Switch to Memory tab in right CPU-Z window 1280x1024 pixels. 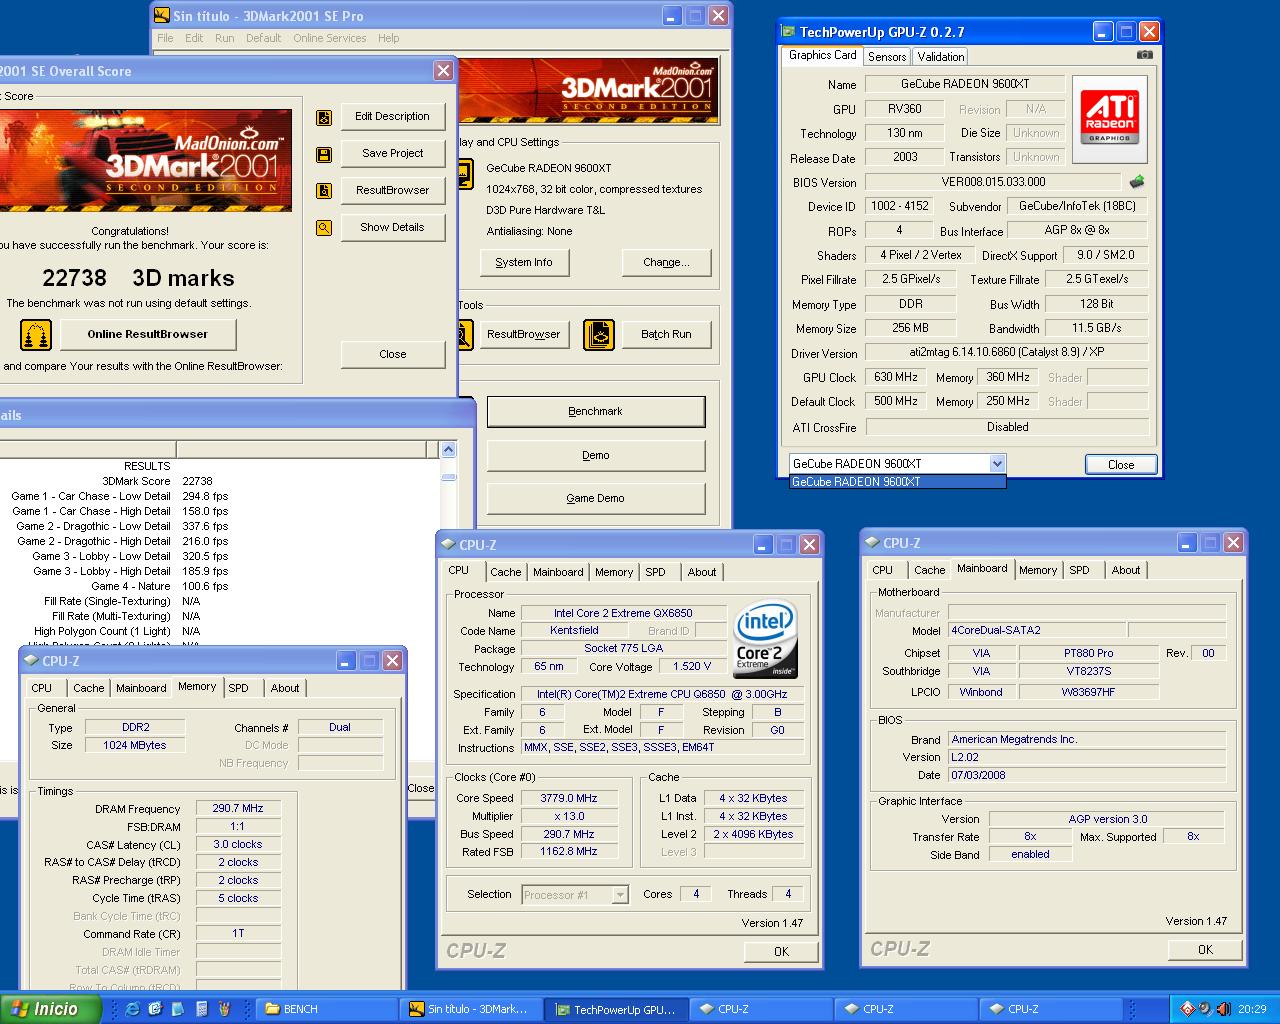tap(1038, 570)
